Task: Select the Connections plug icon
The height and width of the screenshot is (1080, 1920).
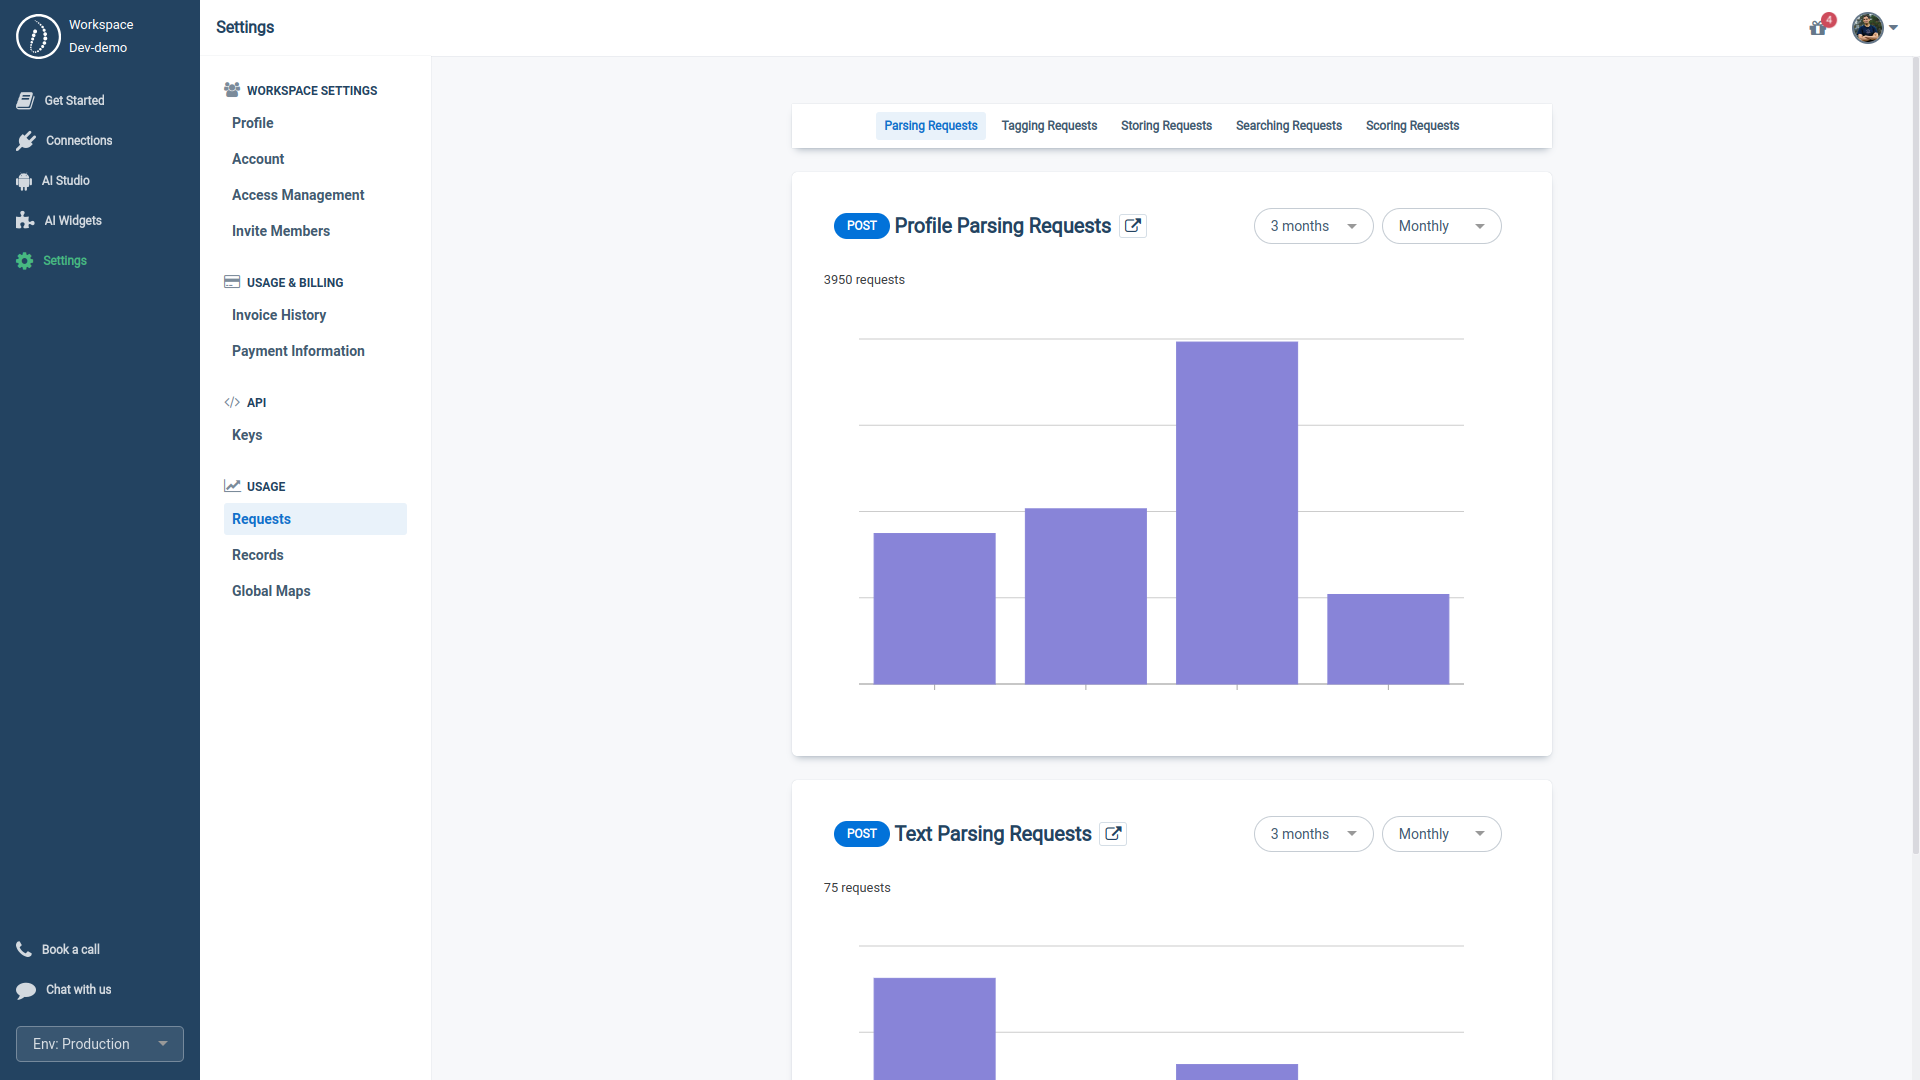Action: [x=25, y=140]
